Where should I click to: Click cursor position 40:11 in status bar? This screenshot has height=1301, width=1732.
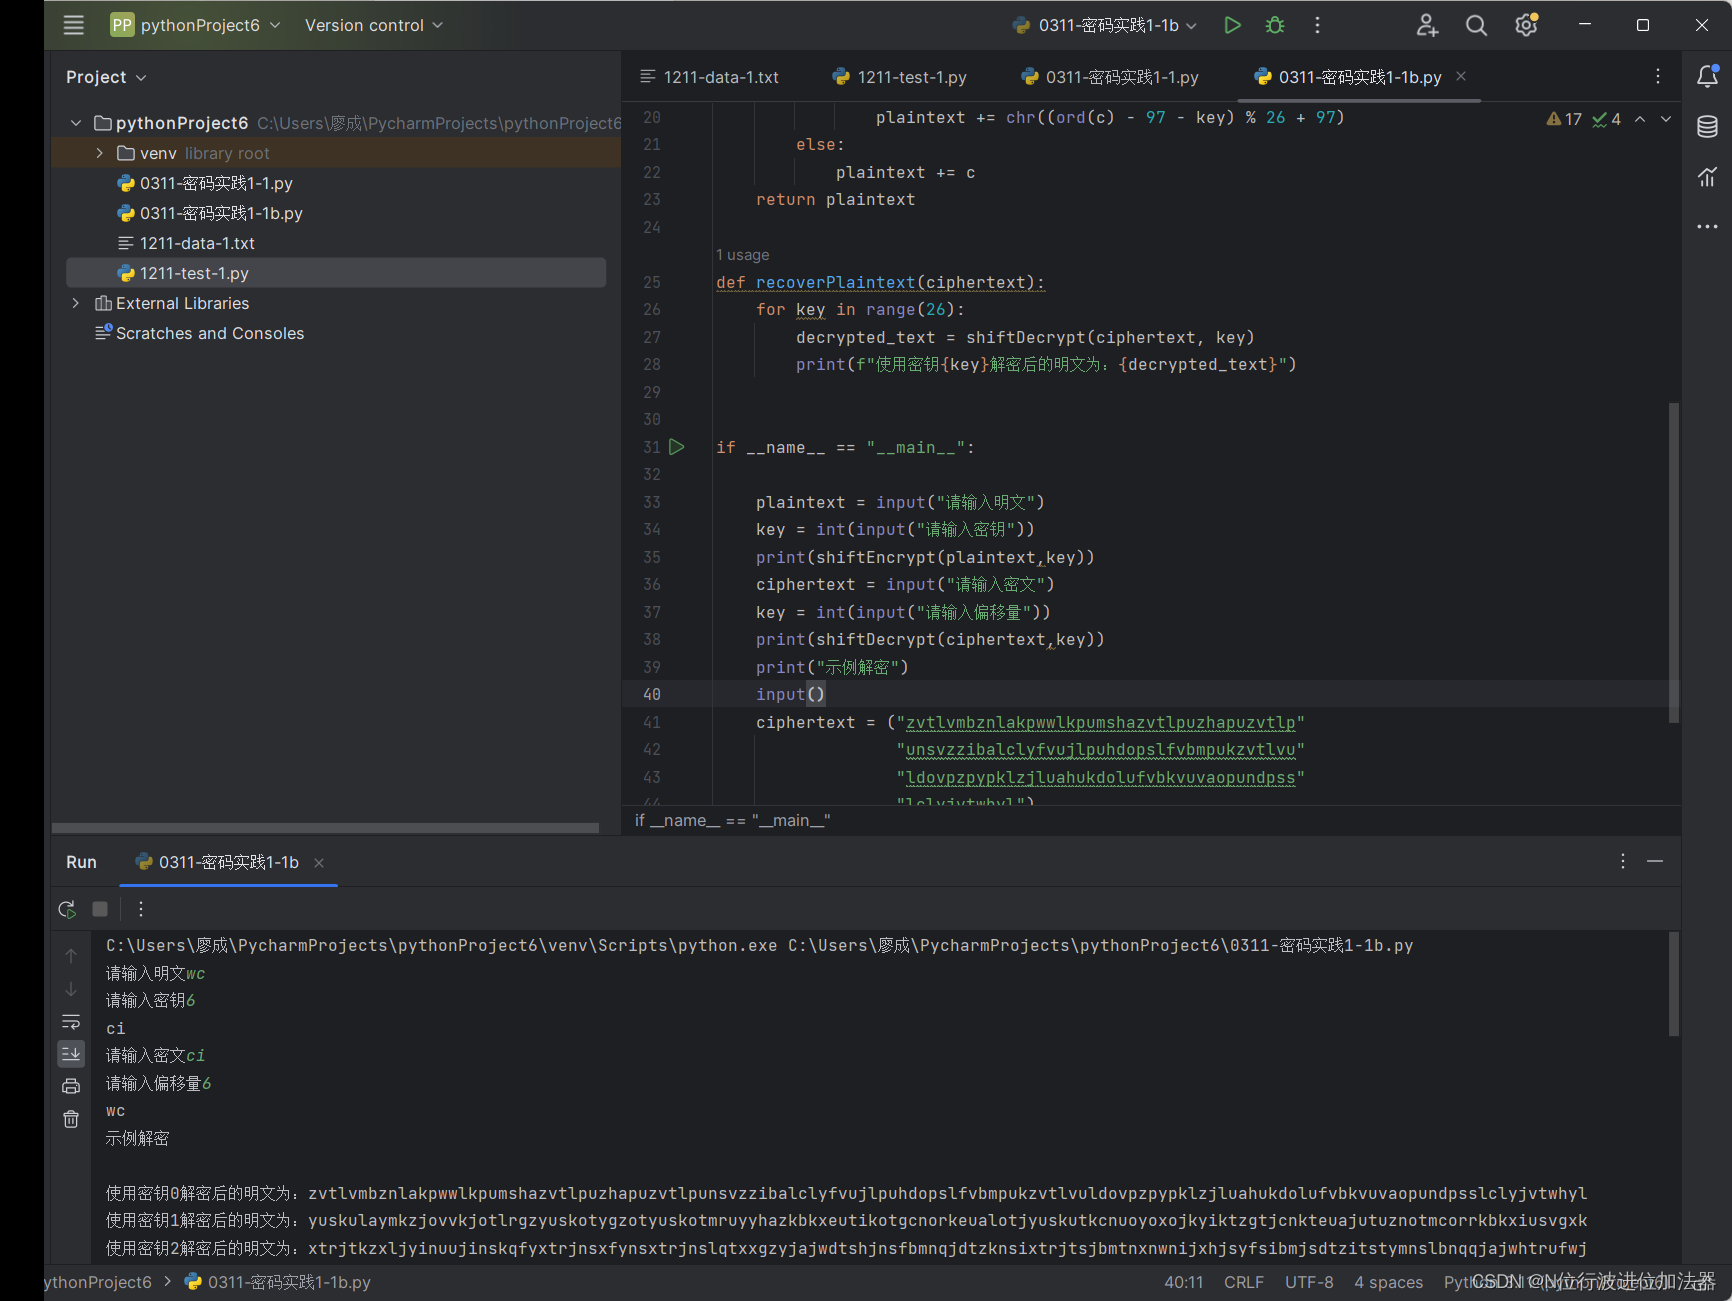(x=1184, y=1282)
